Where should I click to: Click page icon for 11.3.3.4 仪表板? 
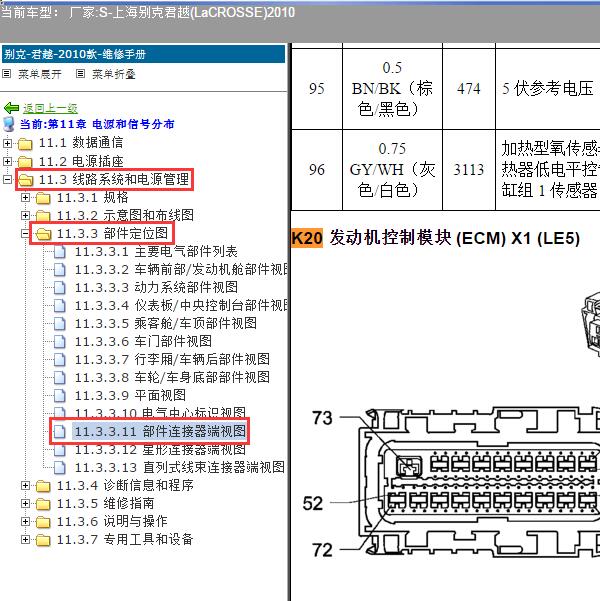coord(59,305)
